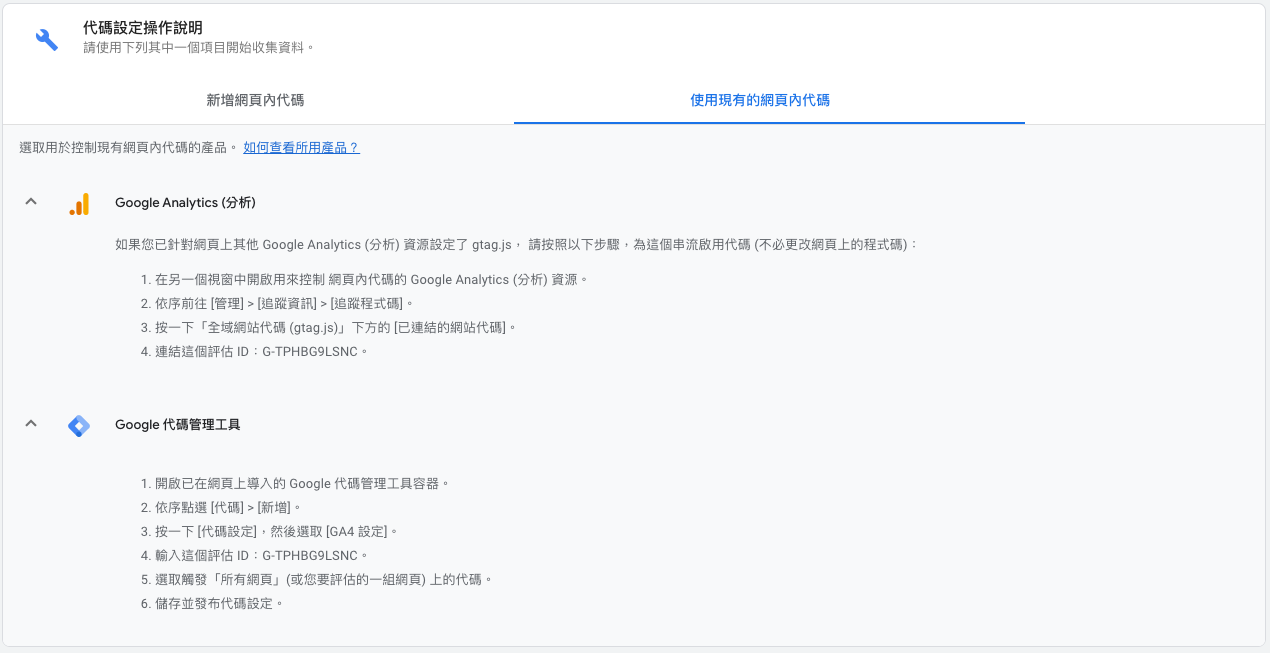The image size is (1270, 653).
Task: Click the paragraph starting 如果您已針對網頁上其他
Action: (x=516, y=245)
